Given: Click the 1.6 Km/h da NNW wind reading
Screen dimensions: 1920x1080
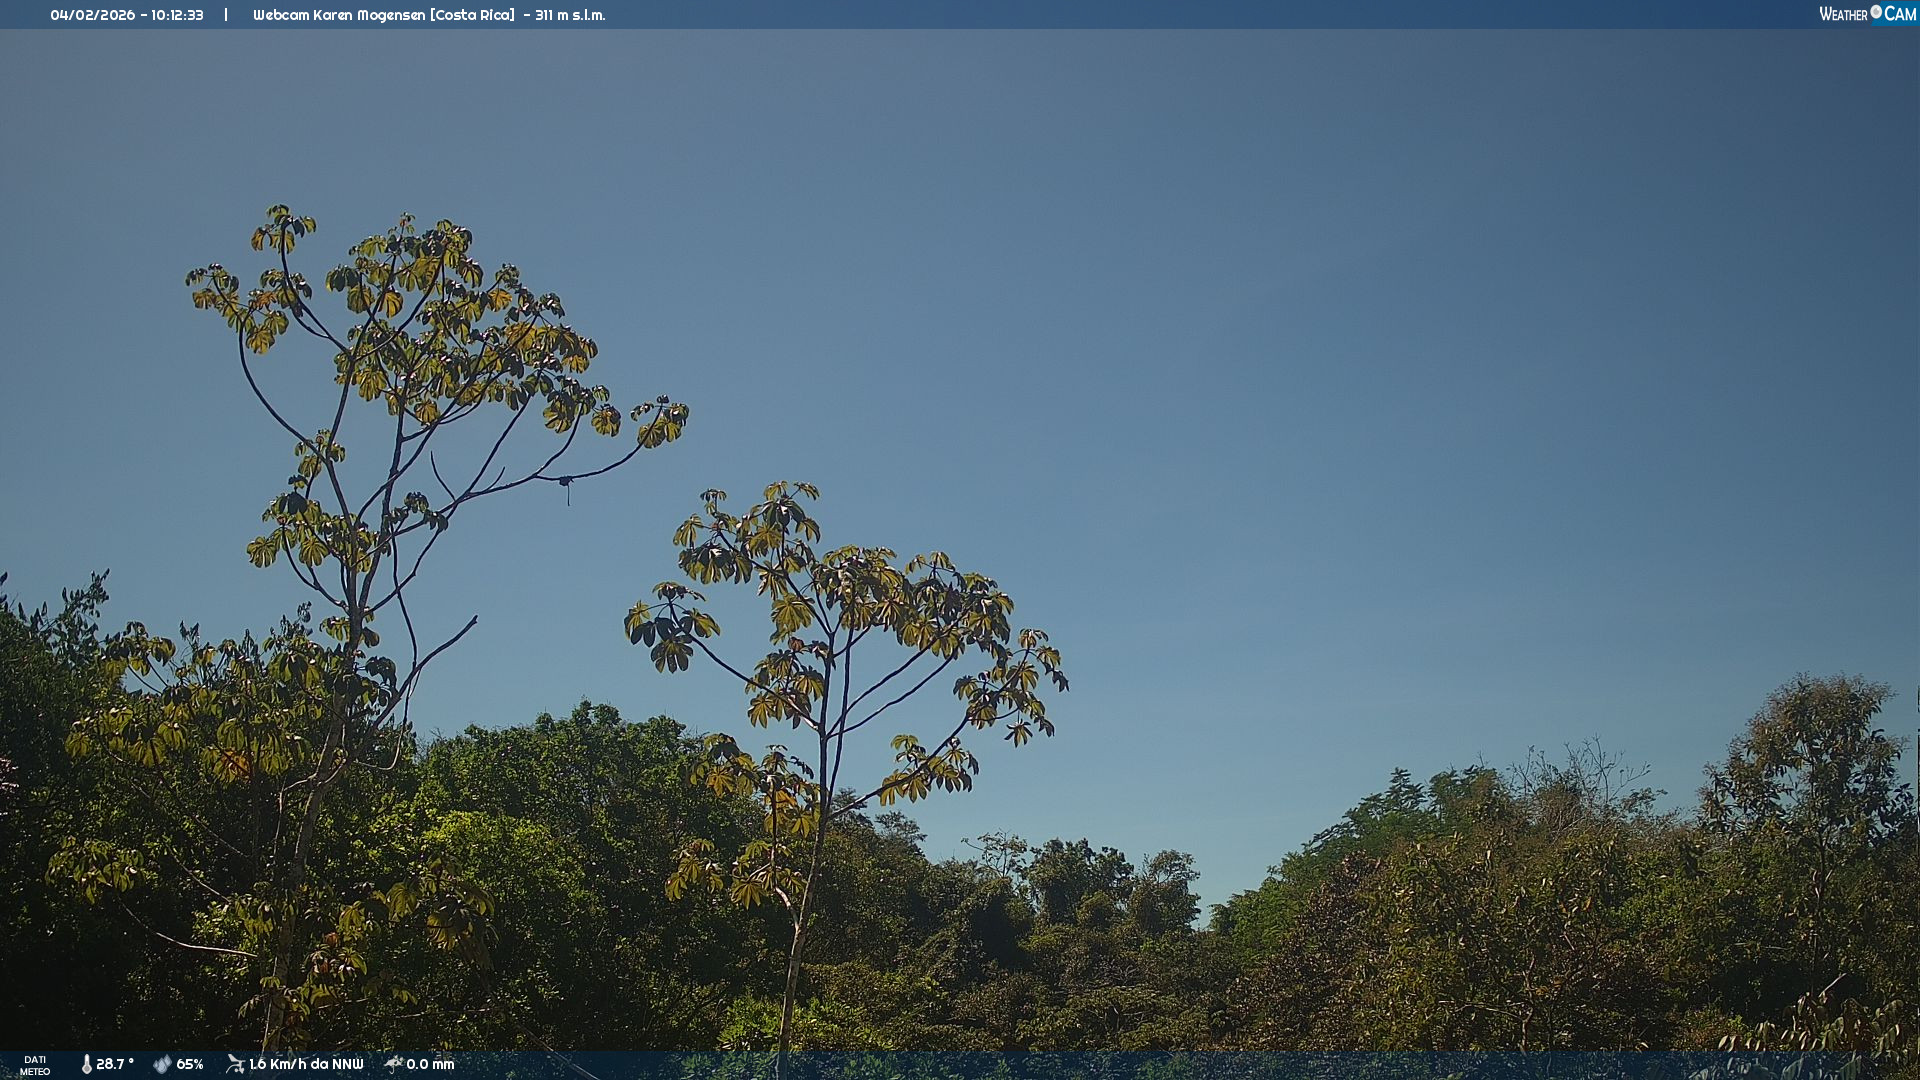Looking at the screenshot, I should (306, 1064).
